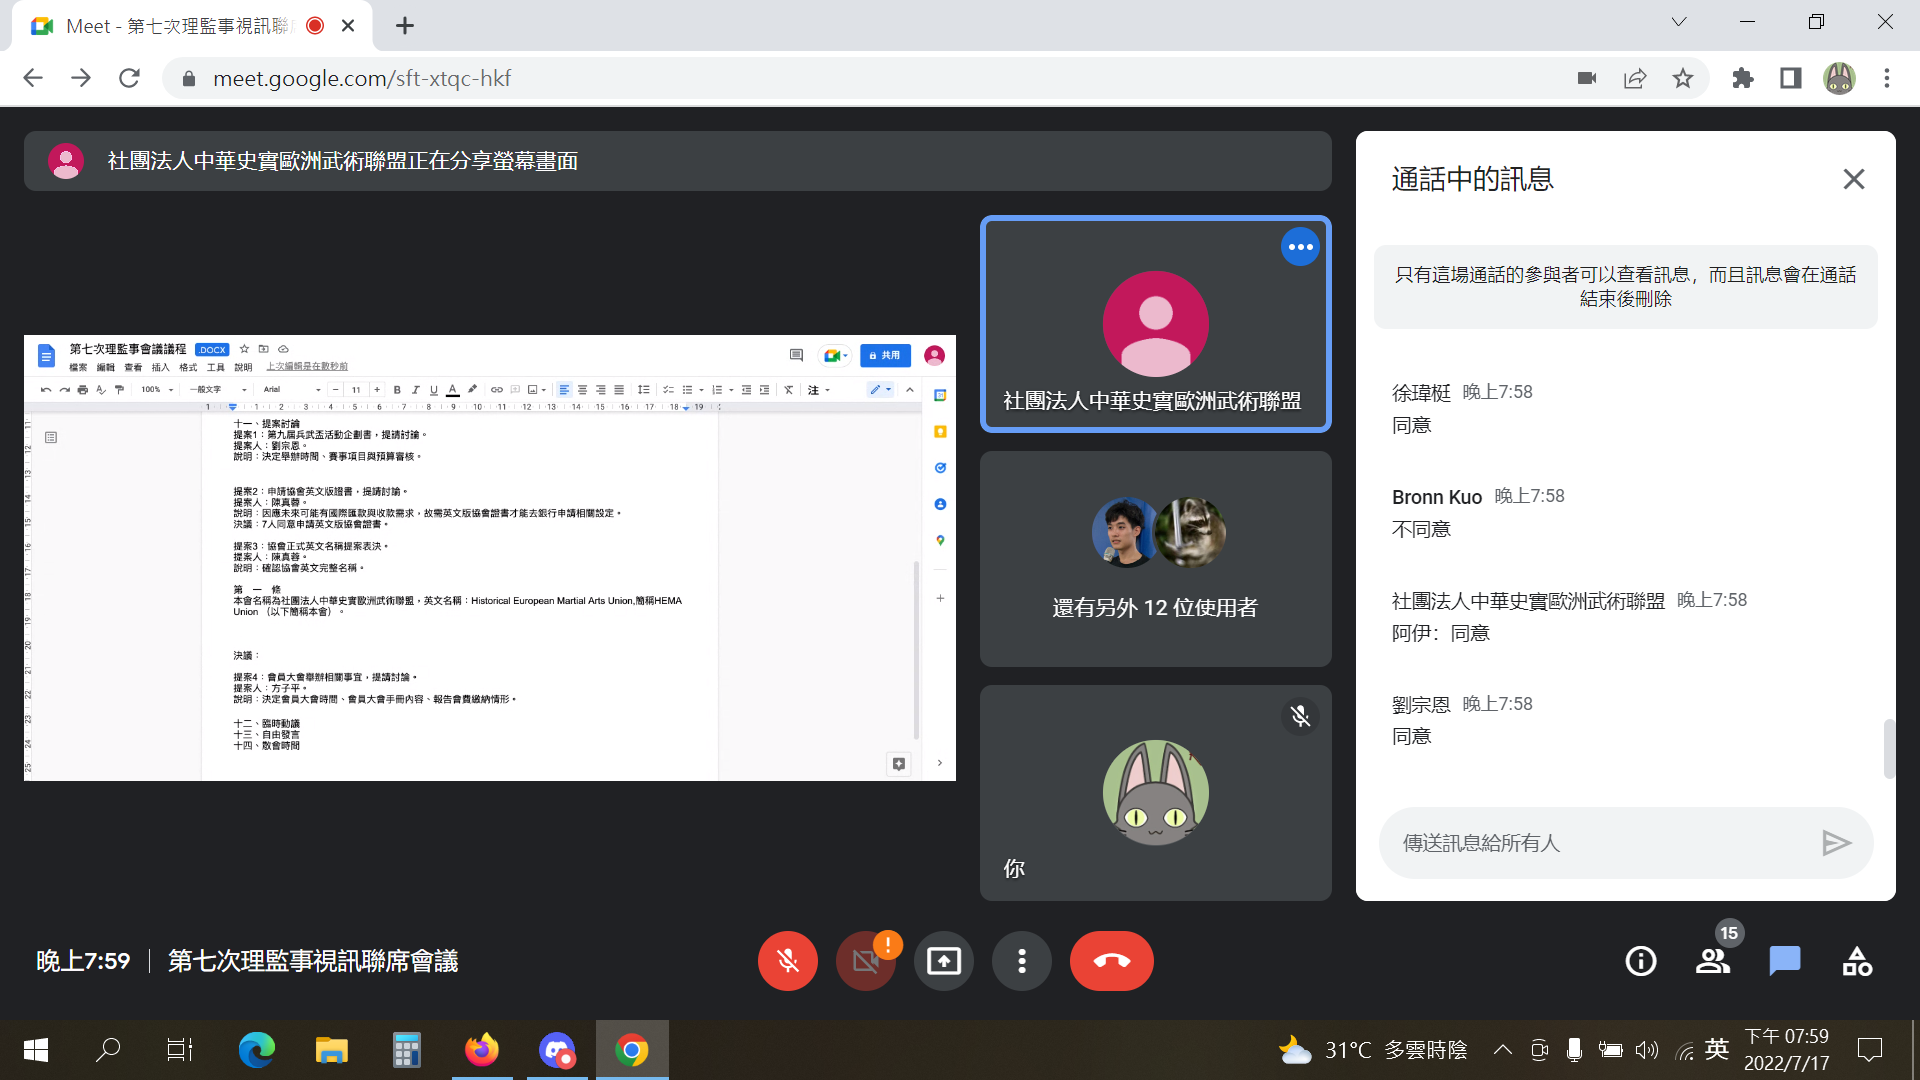Click the send message arrow icon
This screenshot has height=1080, width=1920.
pos(1836,843)
